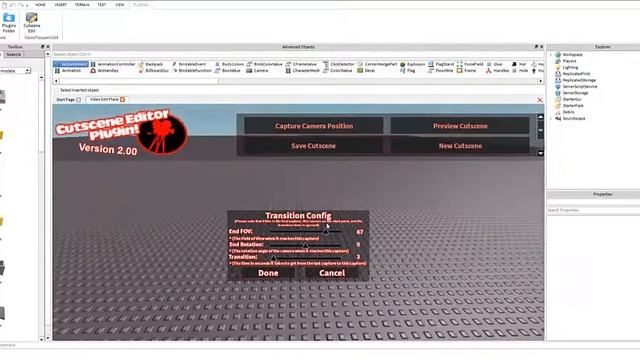Confirm Transition Config with Done
The image size is (640, 360).
[268, 273]
